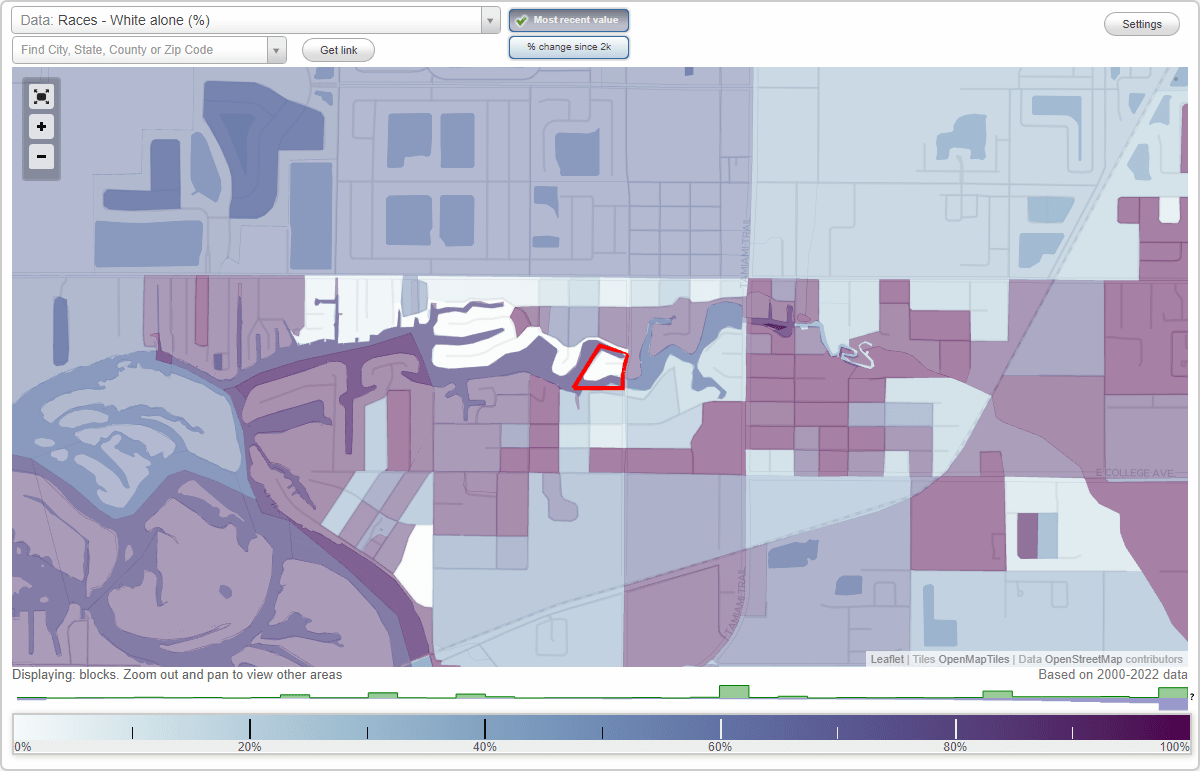Click the red outlined block on map
This screenshot has width=1200, height=771.
click(x=602, y=368)
